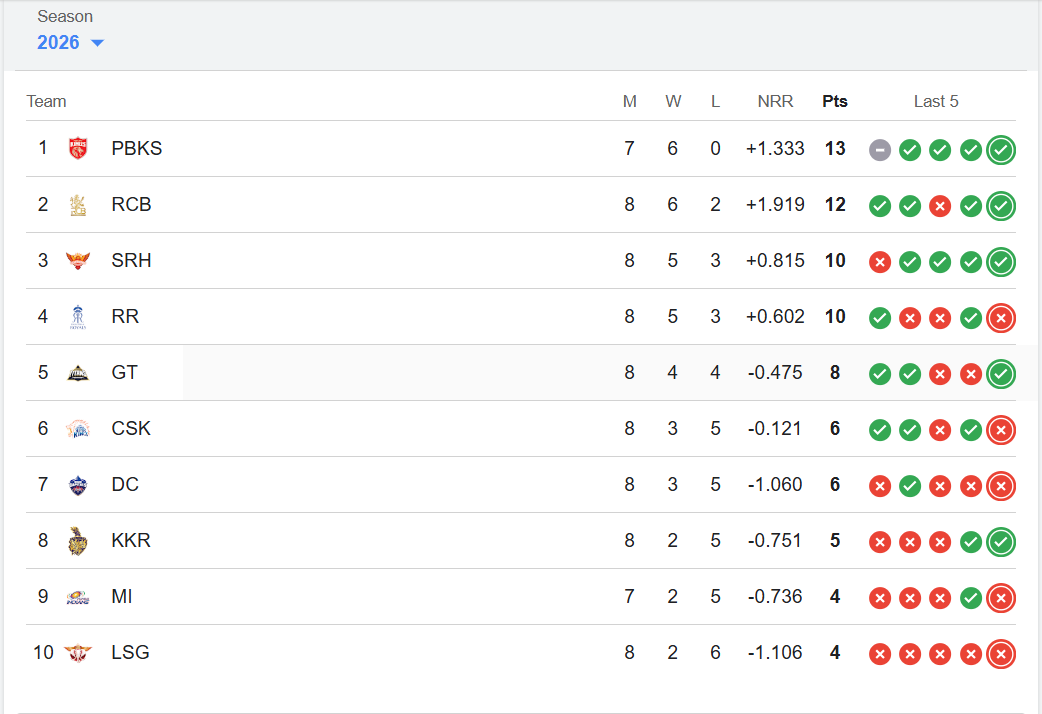
Task: Click LSG's latest outlined loss icon
Action: point(1000,654)
